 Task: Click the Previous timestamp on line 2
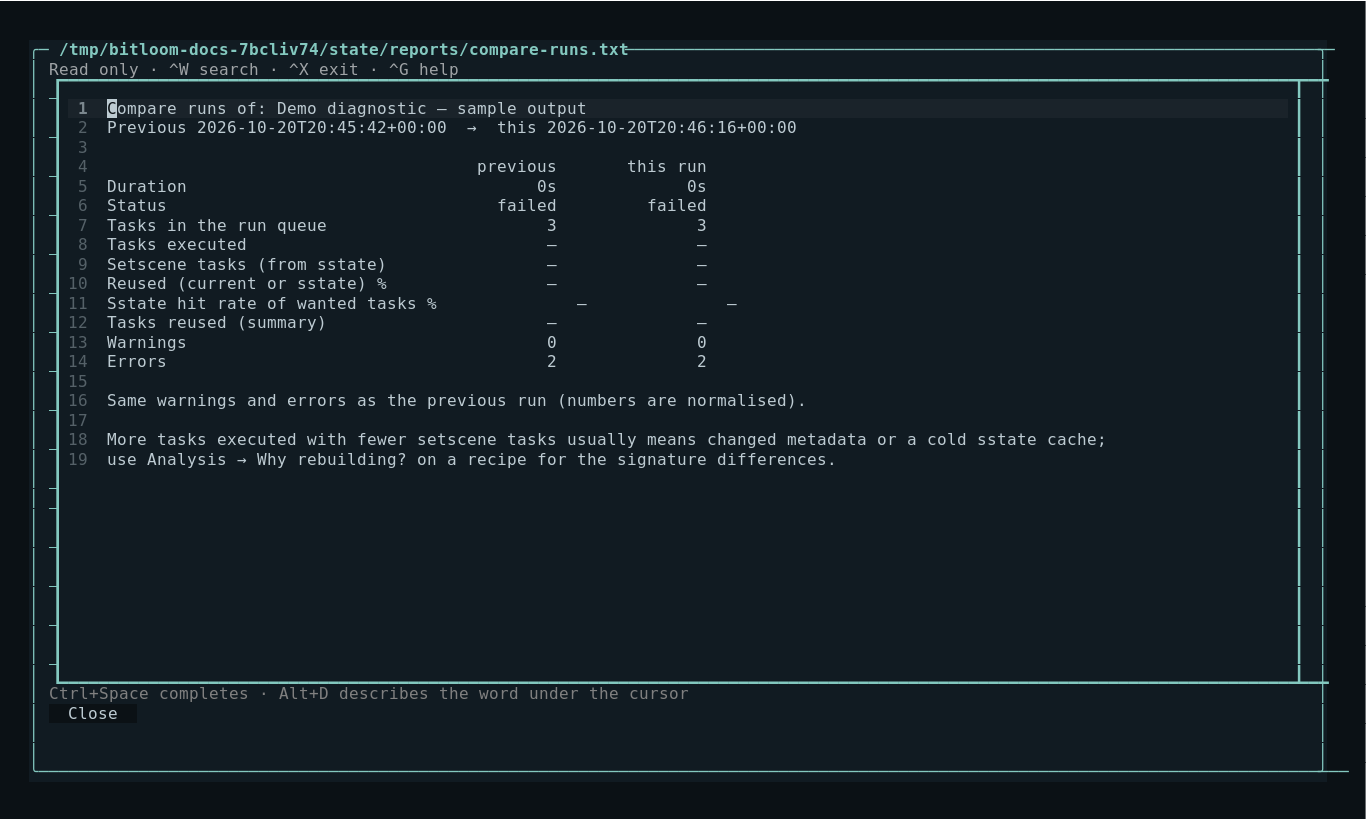[322, 128]
